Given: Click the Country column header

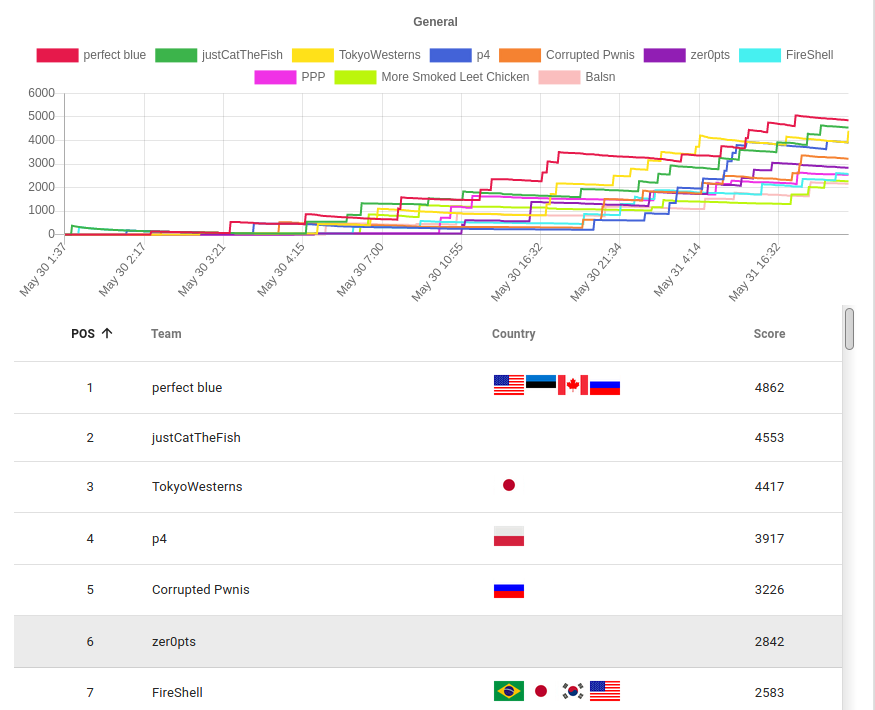Looking at the screenshot, I should pos(513,334).
